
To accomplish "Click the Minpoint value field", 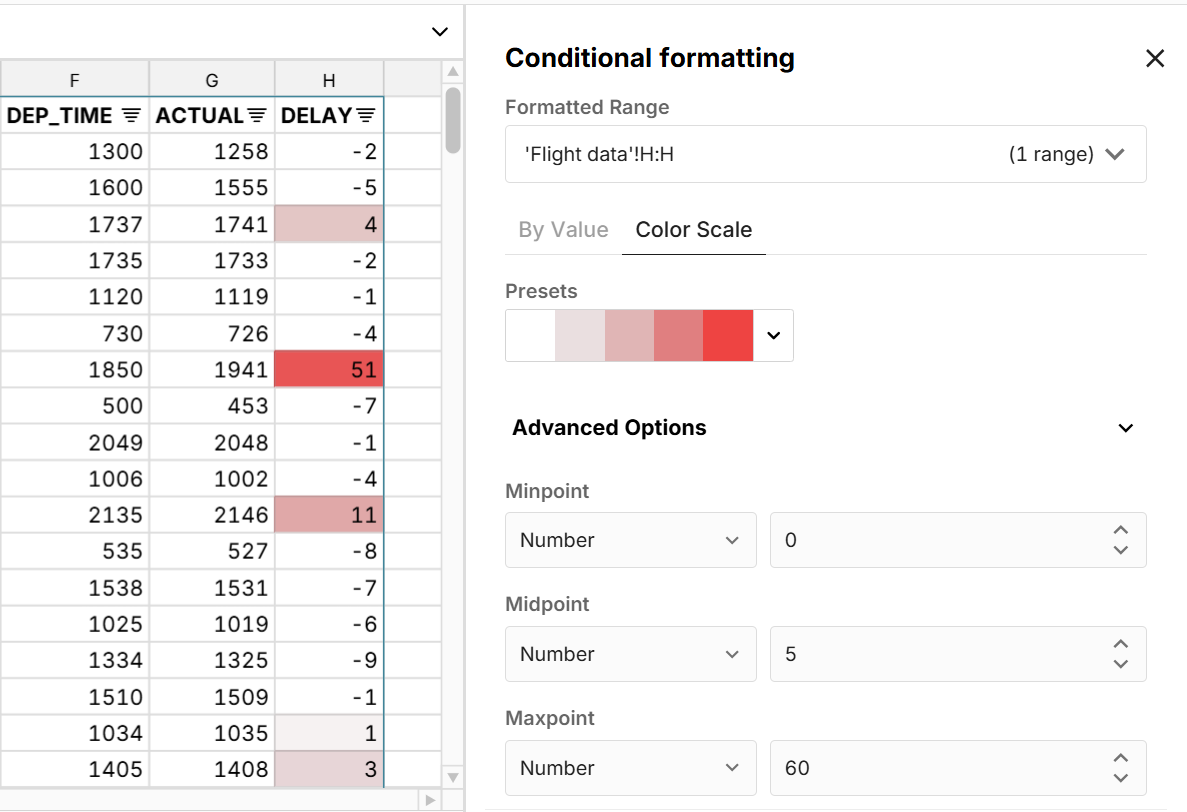I will tap(940, 540).
